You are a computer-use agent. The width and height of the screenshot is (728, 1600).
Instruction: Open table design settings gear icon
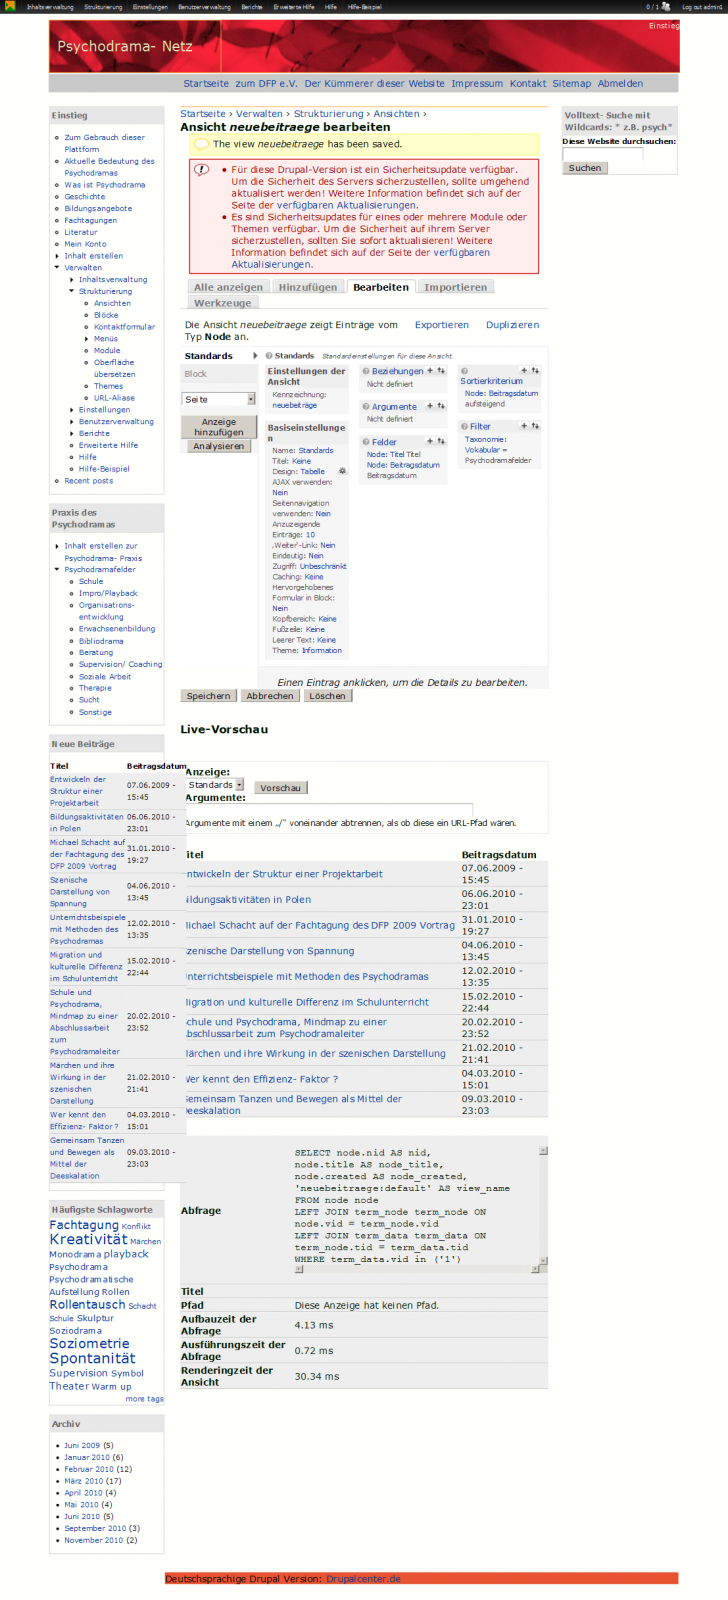point(343,471)
